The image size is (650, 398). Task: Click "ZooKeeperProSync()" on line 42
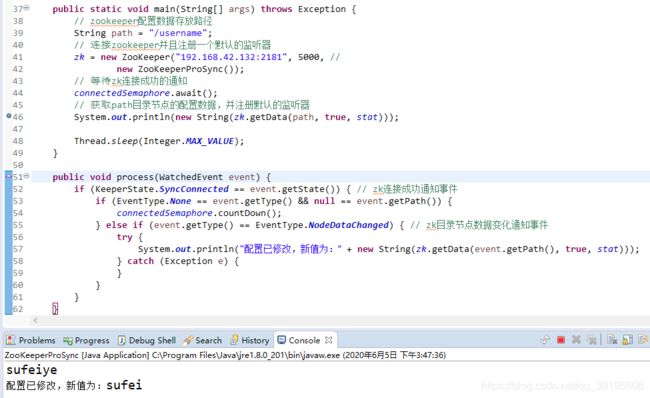click(188, 69)
